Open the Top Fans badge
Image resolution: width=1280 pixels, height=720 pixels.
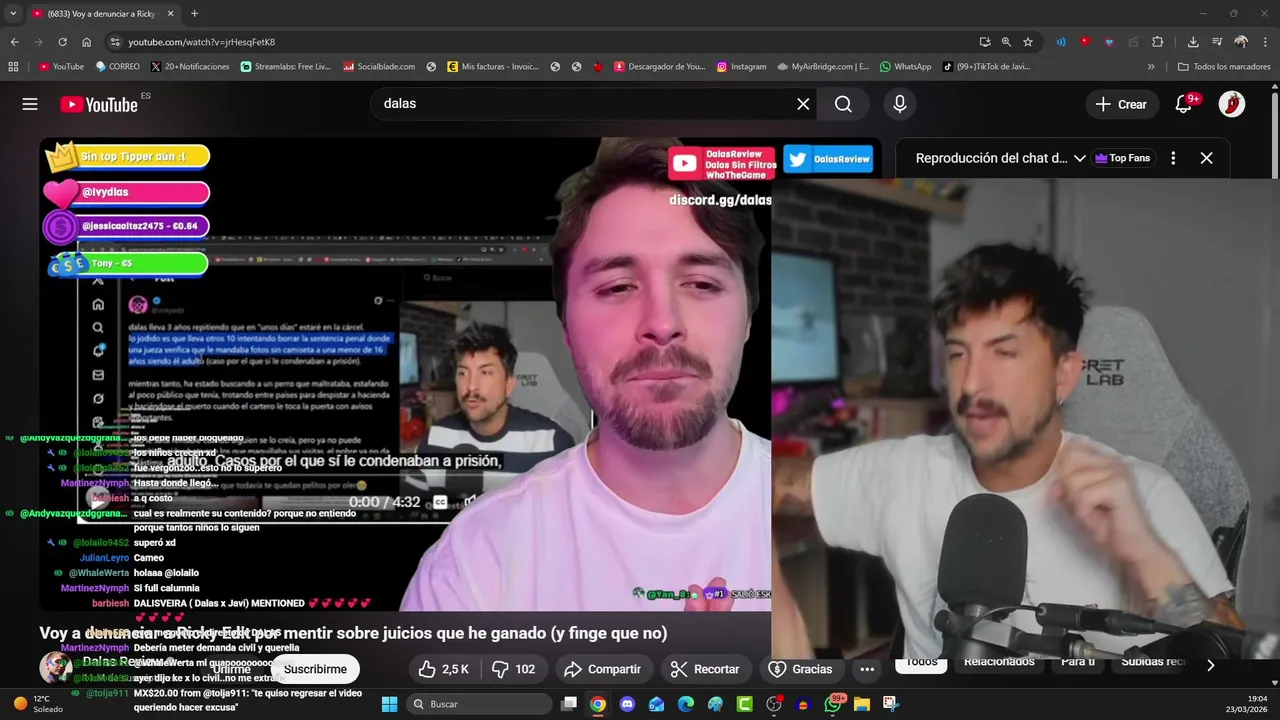click(x=1123, y=158)
